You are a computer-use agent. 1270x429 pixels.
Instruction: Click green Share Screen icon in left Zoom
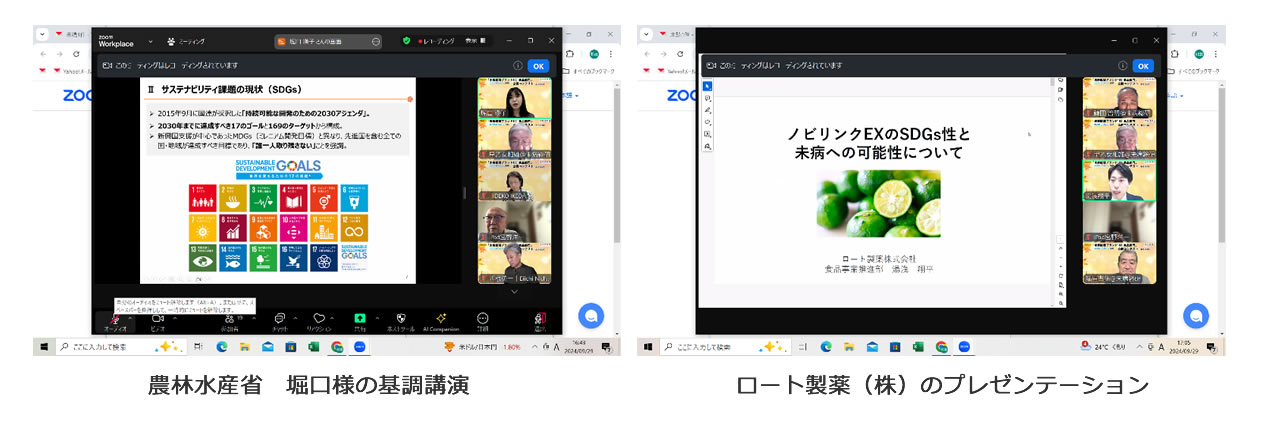point(360,318)
